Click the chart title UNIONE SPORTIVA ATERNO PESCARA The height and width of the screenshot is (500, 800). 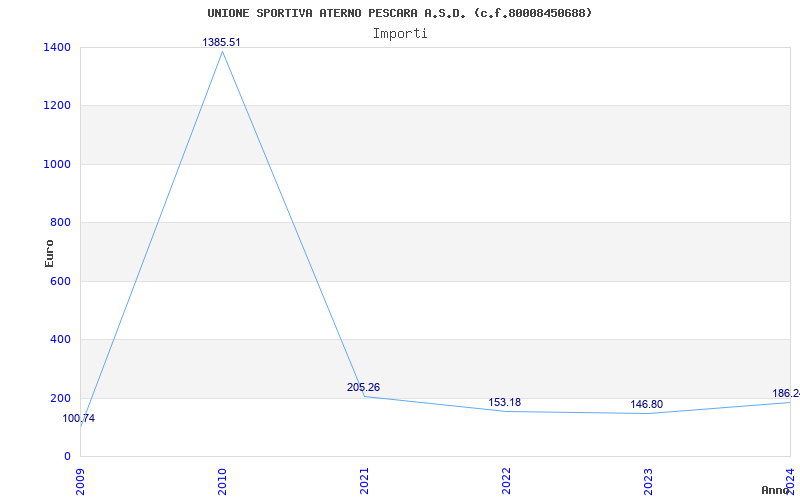pyautogui.click(x=399, y=13)
